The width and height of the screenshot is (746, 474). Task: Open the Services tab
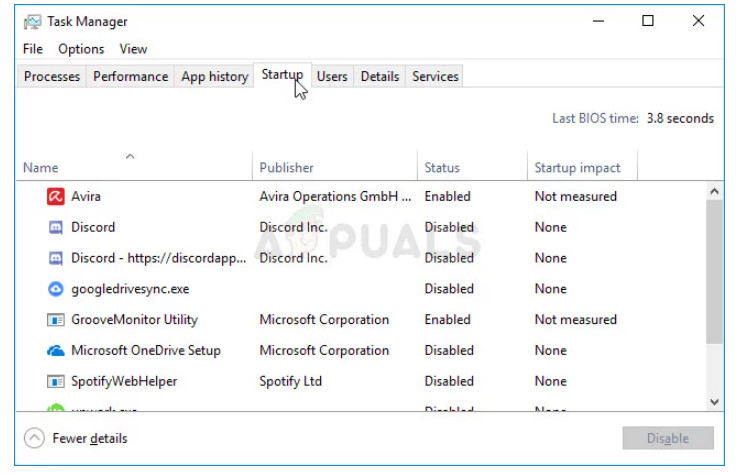[x=435, y=77]
